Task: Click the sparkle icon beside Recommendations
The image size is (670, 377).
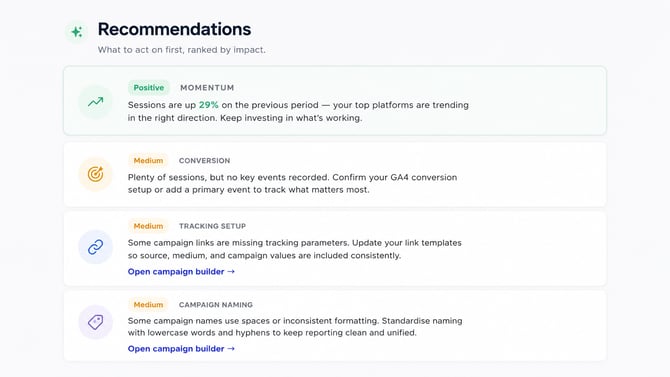Action: 76,32
